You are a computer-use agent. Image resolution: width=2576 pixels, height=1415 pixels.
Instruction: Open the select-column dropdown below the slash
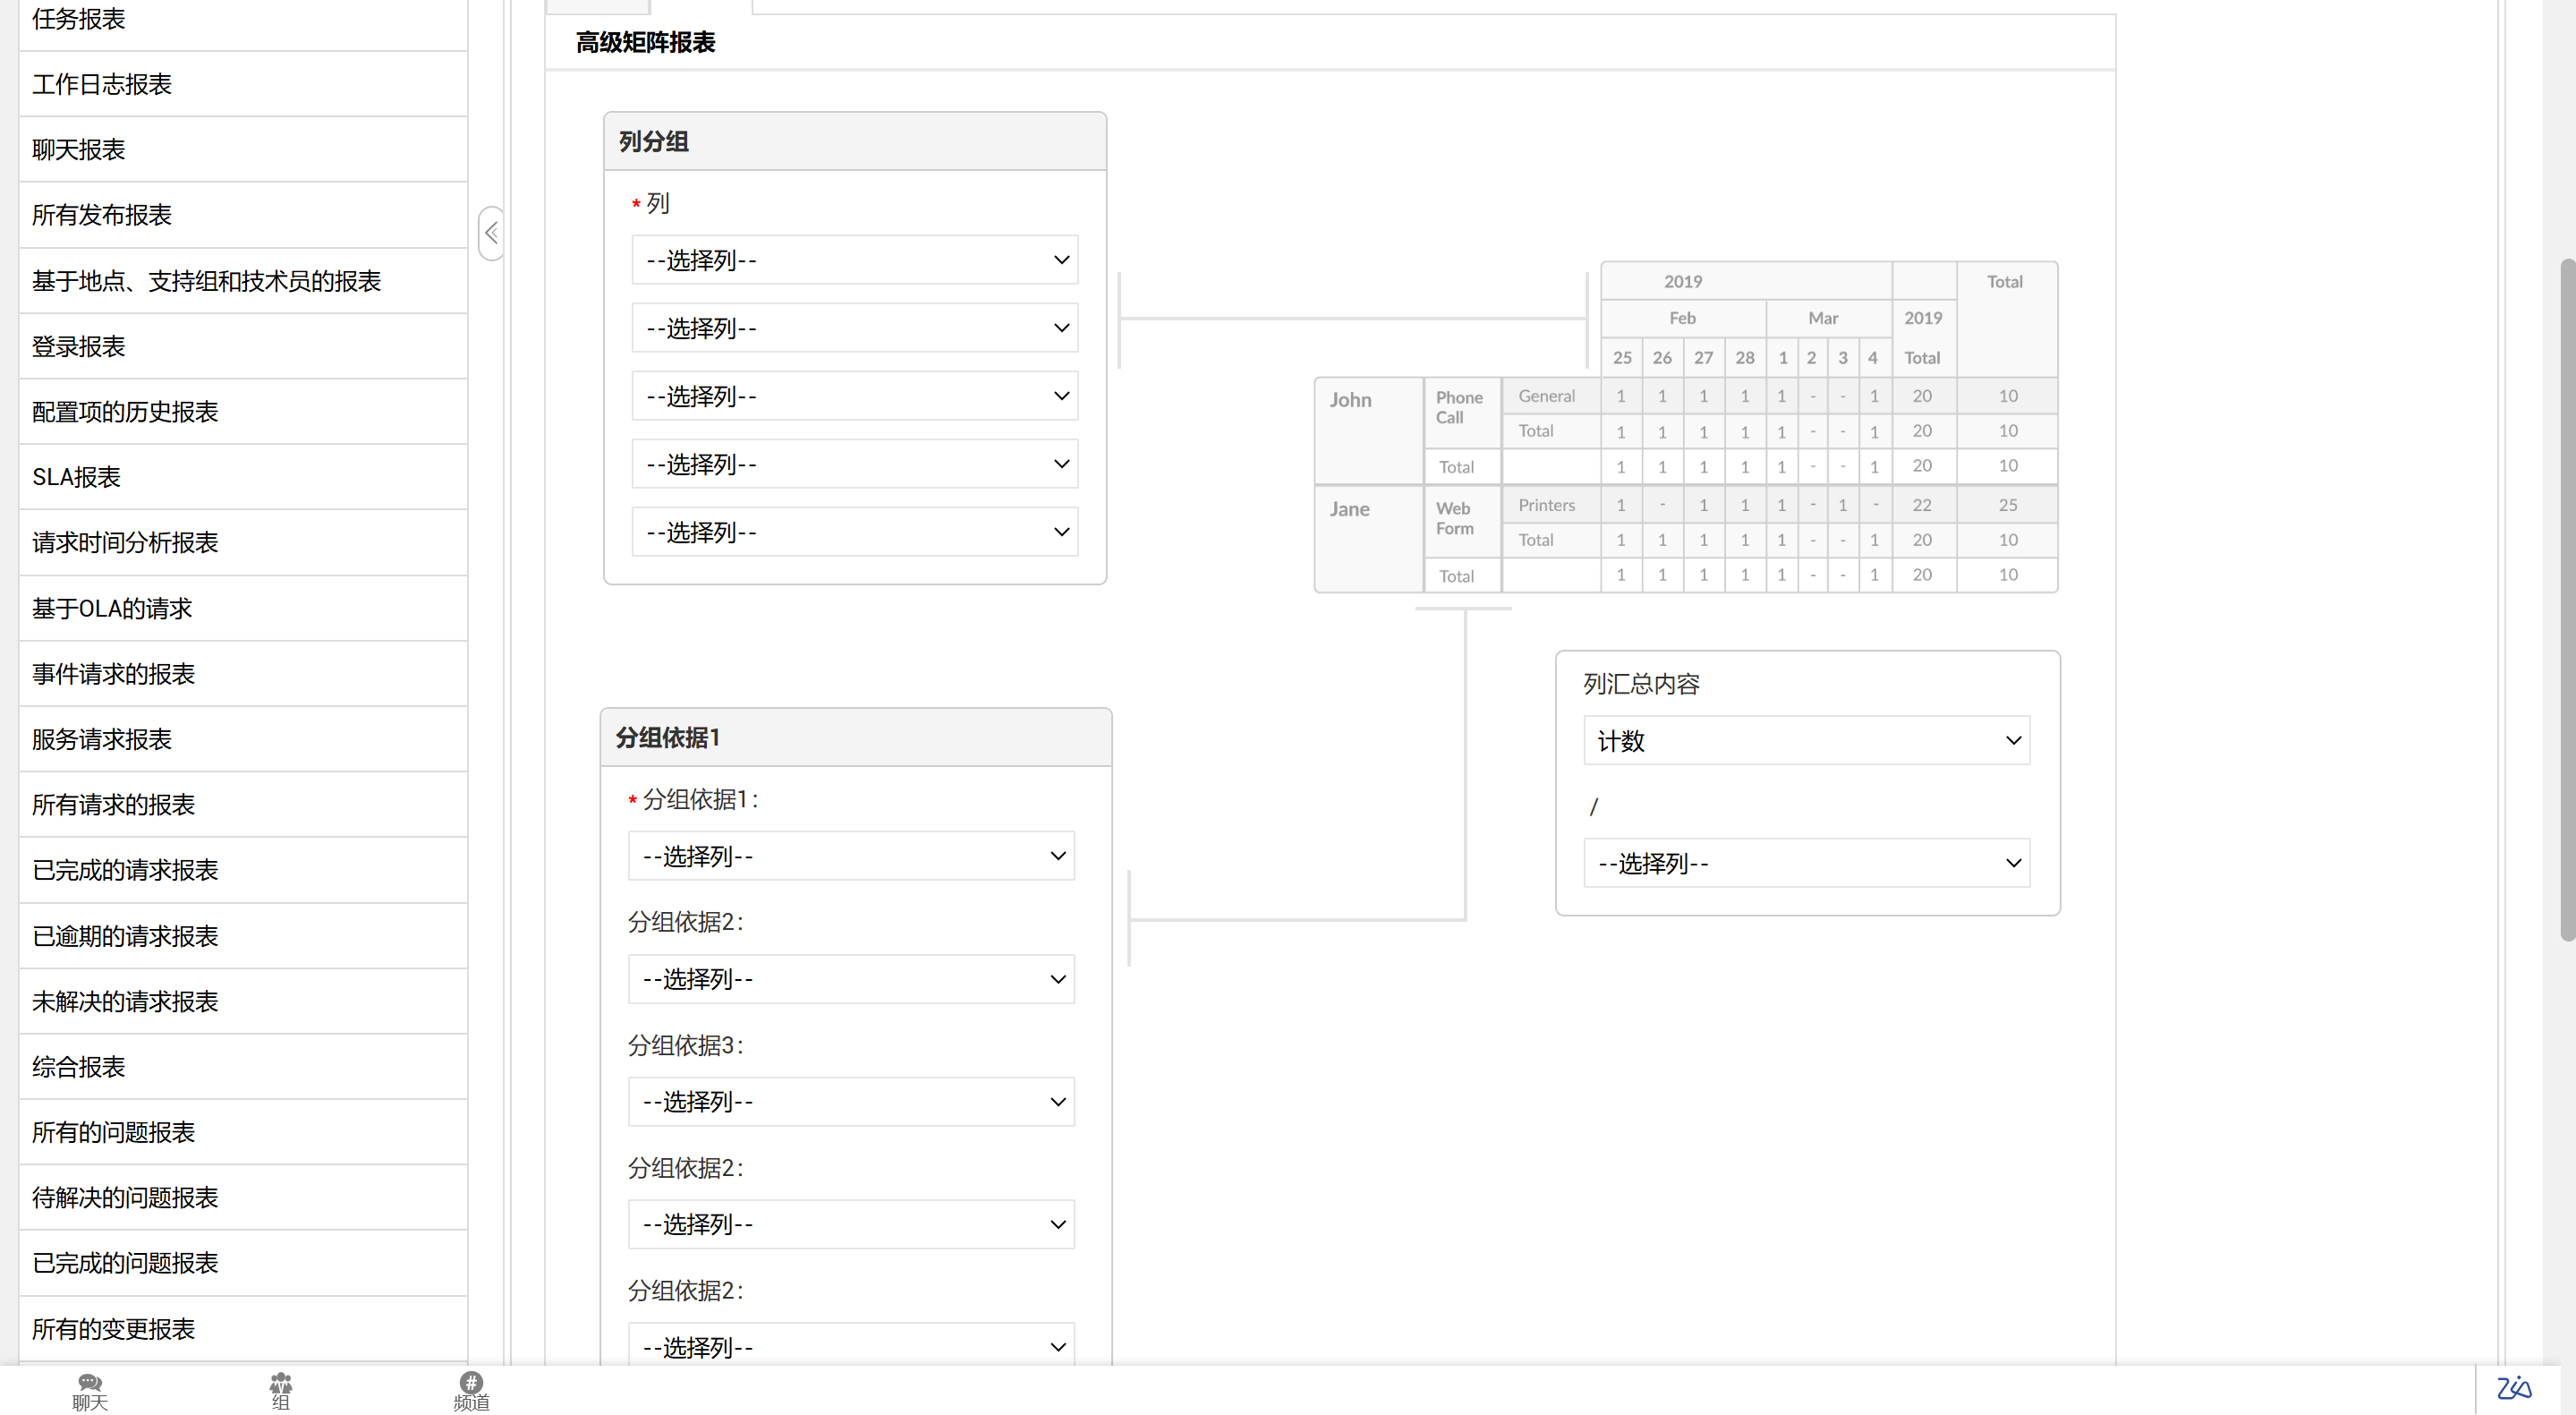click(x=1806, y=863)
